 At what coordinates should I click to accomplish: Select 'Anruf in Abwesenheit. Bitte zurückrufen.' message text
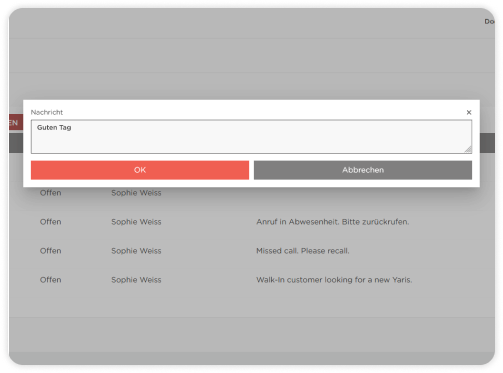(332, 222)
